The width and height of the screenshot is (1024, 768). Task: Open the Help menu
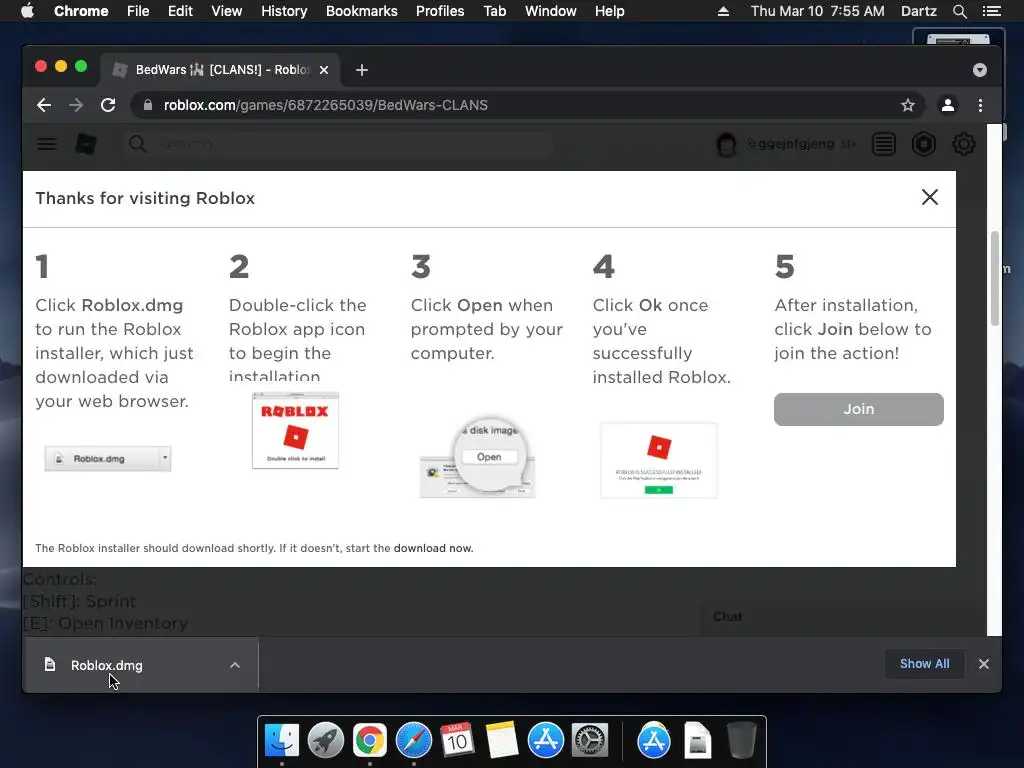coord(609,11)
